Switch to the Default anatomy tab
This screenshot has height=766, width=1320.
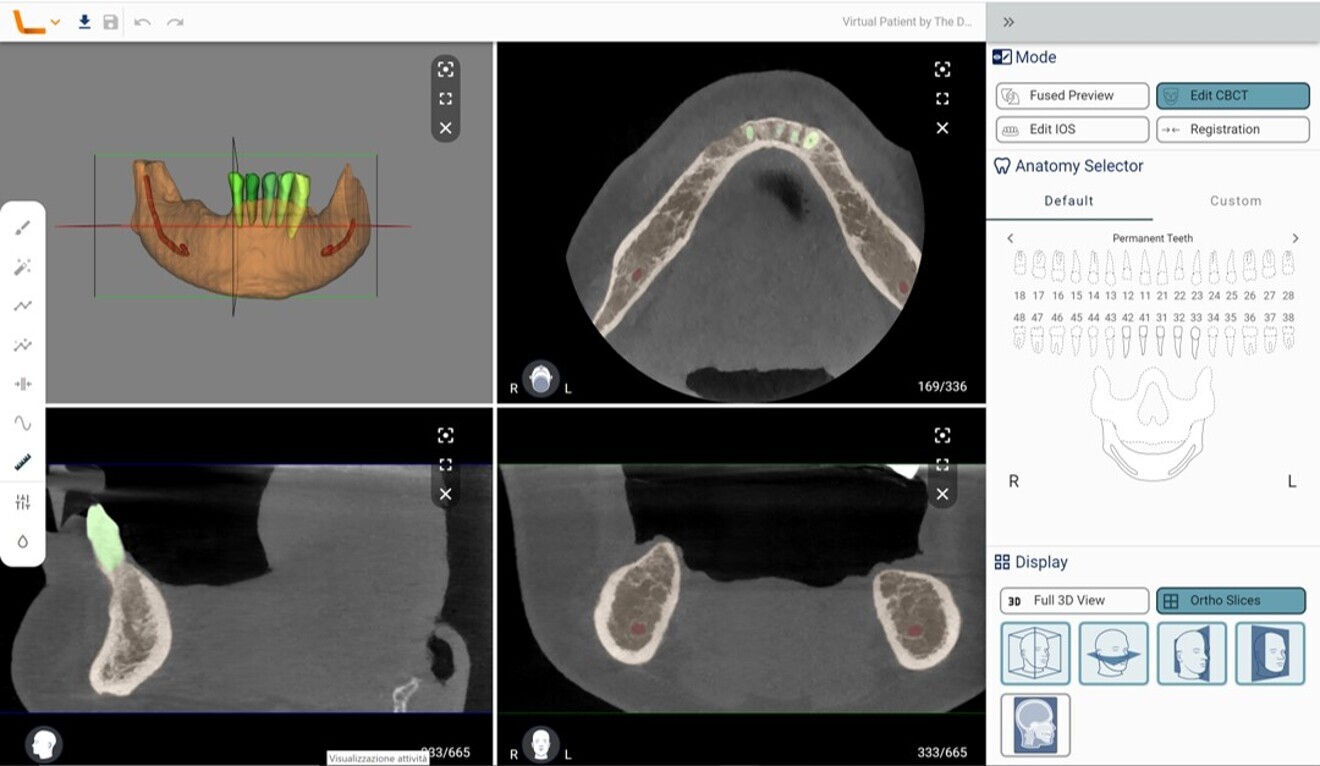tap(1068, 200)
